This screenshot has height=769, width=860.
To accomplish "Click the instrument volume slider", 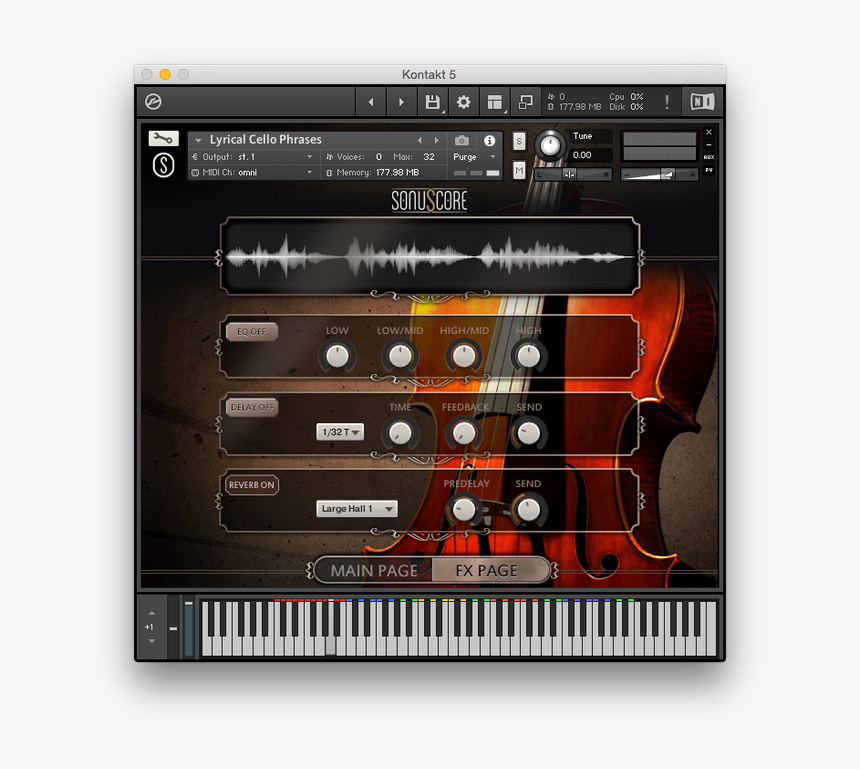I will [x=659, y=174].
